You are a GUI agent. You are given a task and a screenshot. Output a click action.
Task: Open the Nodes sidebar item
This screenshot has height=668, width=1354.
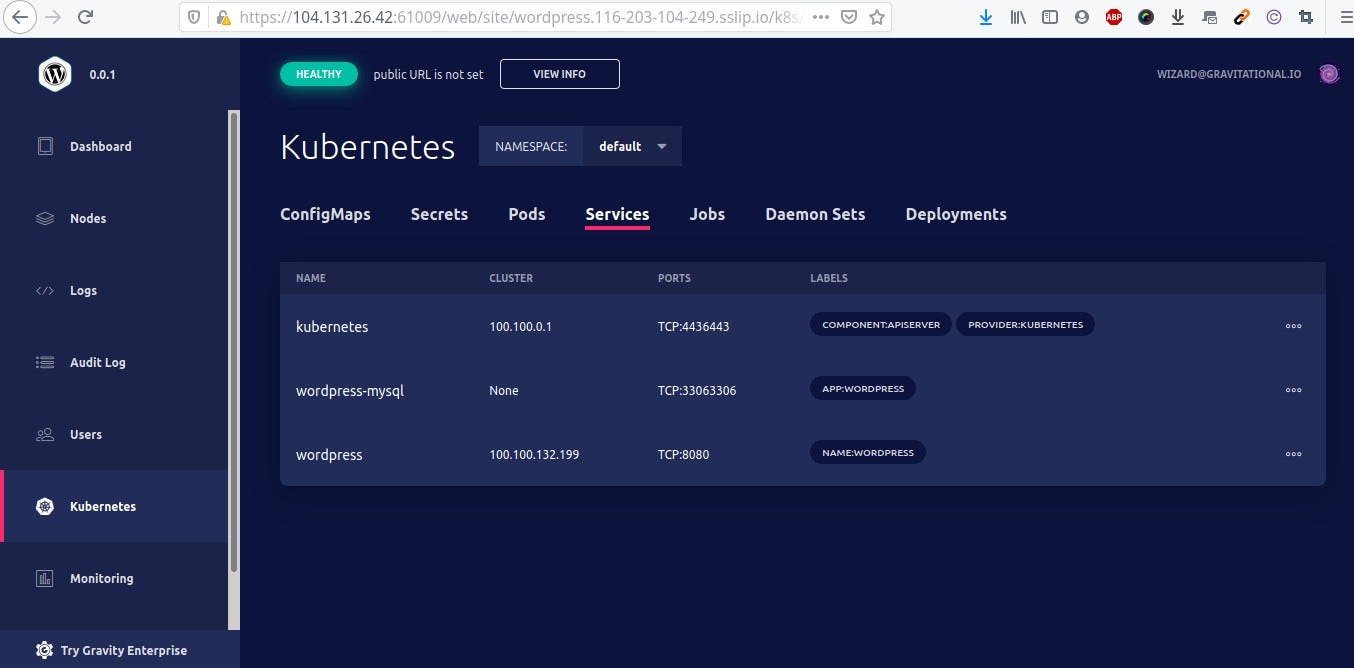point(115,218)
